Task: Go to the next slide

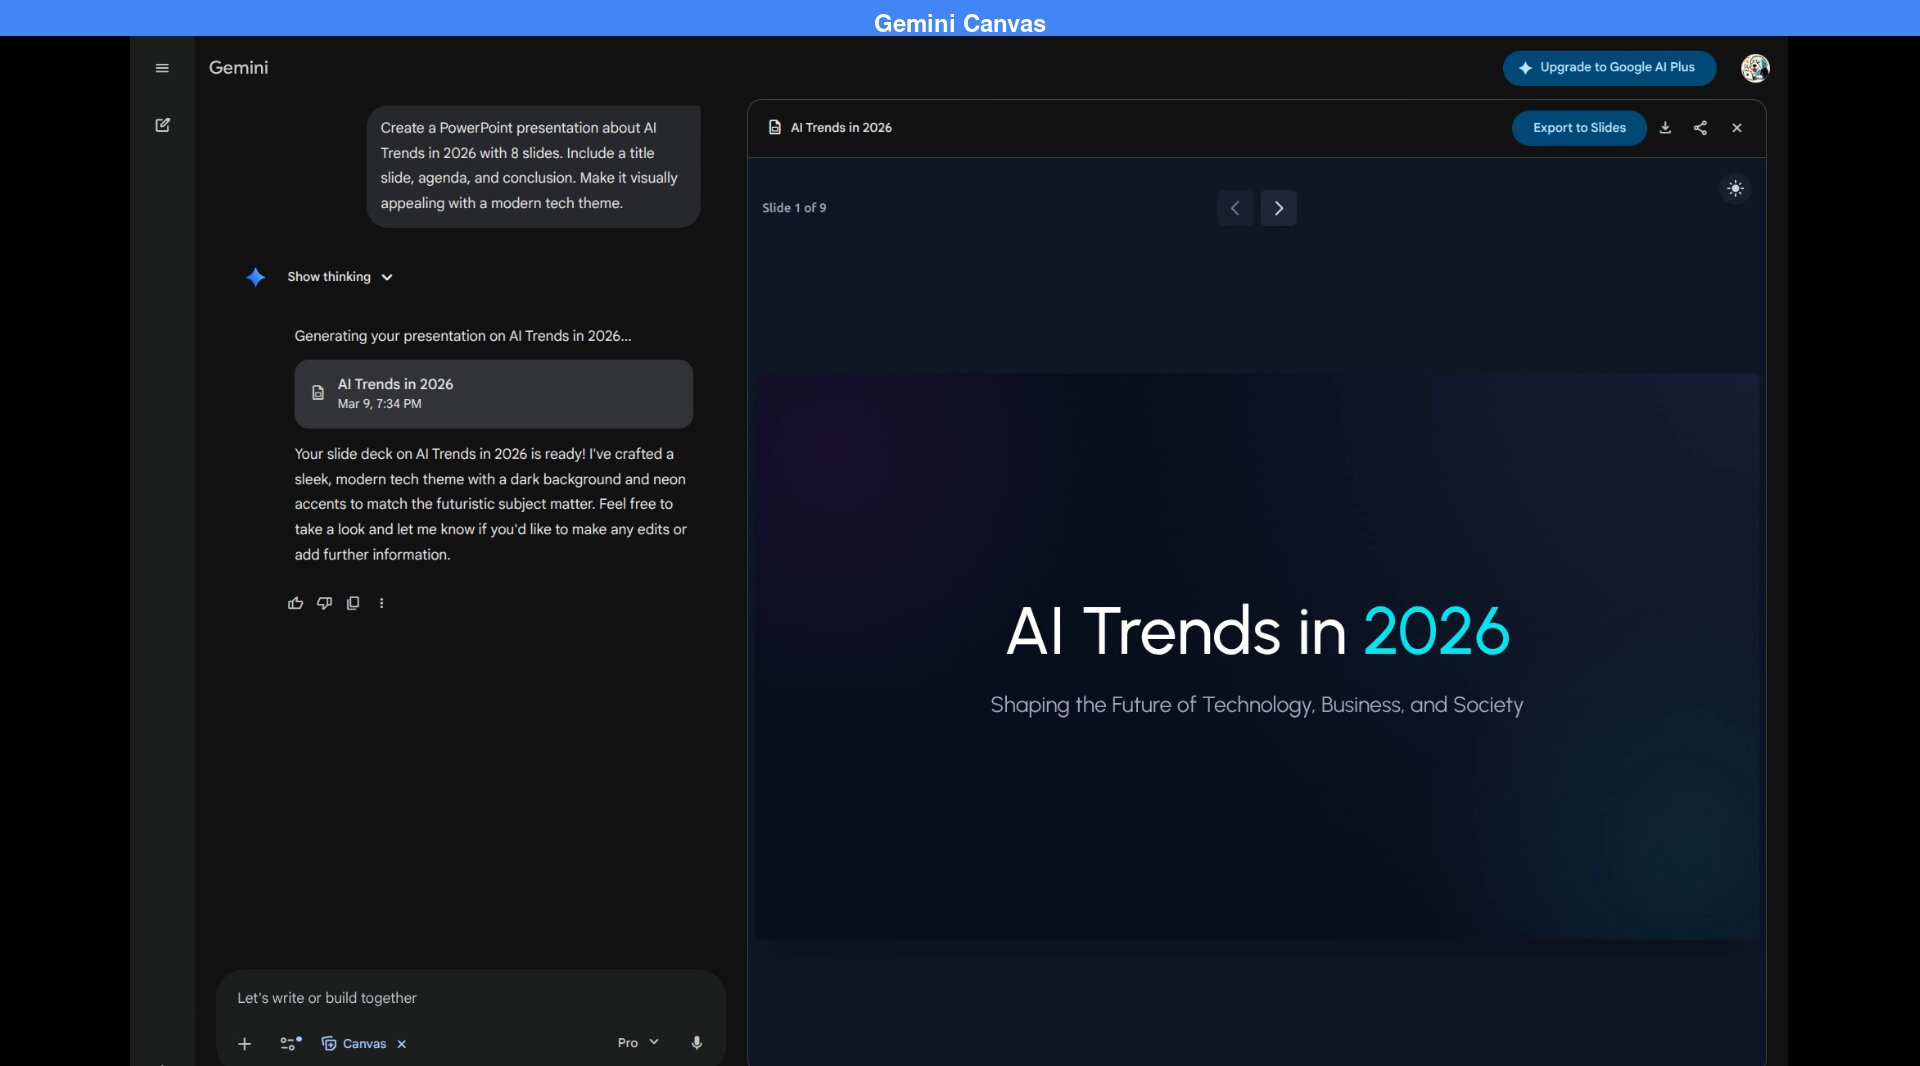Action: pos(1278,208)
